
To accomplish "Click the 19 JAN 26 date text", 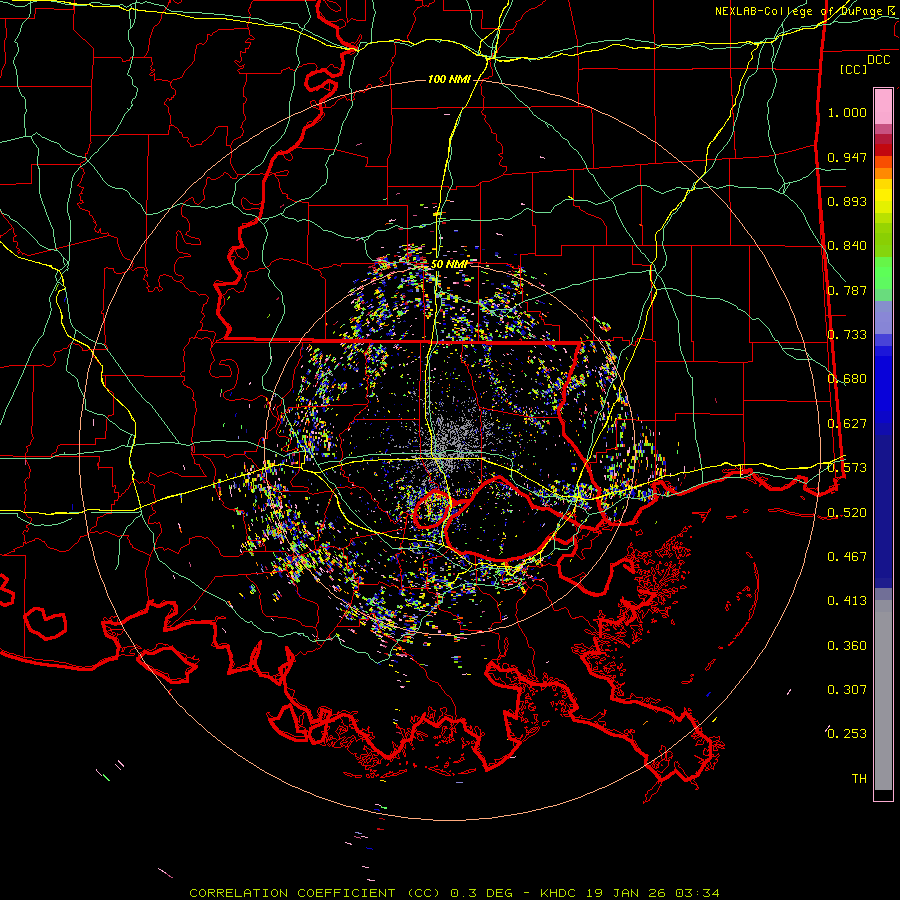I will [x=626, y=893].
